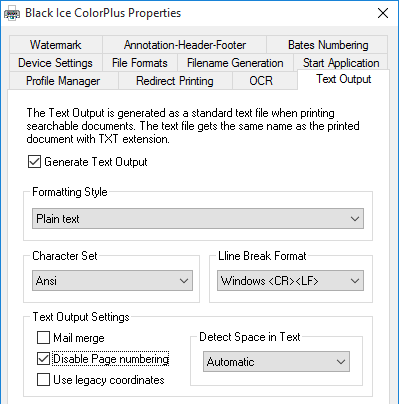Open the Annotation-Header-Footer tab
This screenshot has height=404, width=399.
tap(185, 45)
